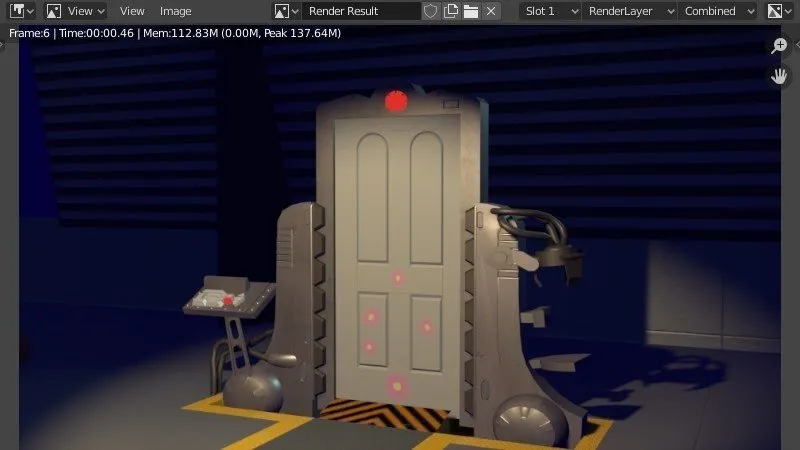
Task: Click the browse image datablock icon
Action: click(286, 11)
